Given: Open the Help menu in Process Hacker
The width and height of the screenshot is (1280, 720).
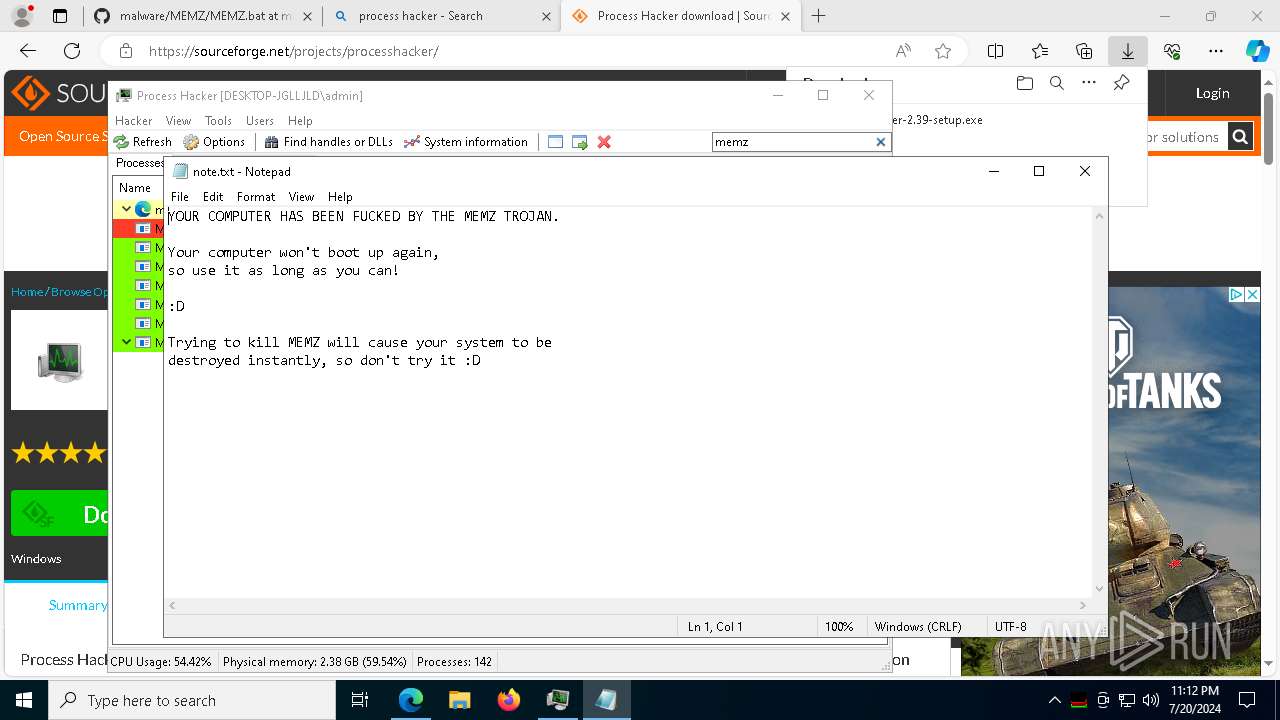Looking at the screenshot, I should point(300,120).
